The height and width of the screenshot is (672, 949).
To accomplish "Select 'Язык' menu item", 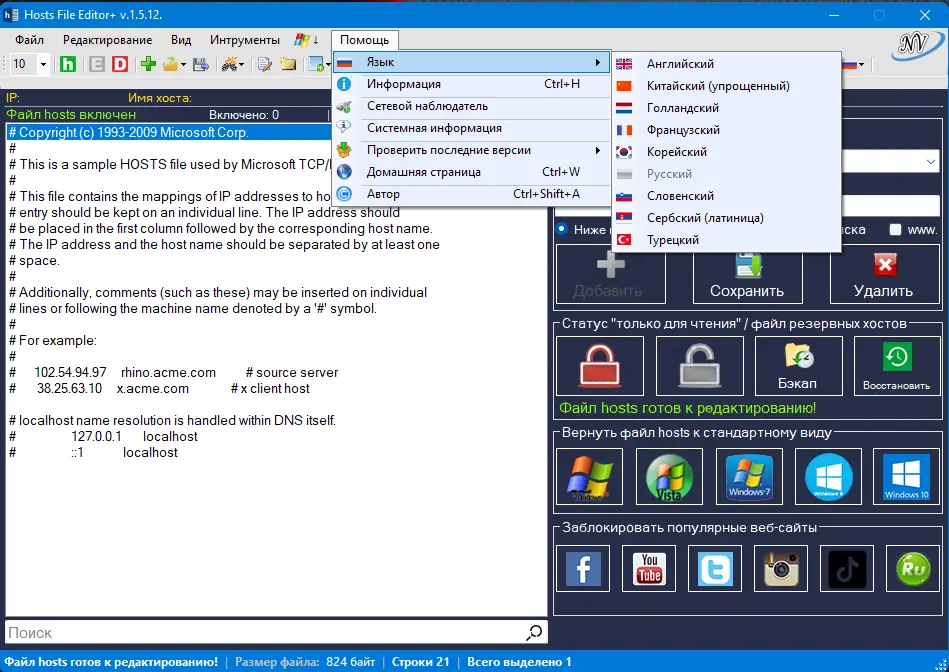I will click(471, 62).
